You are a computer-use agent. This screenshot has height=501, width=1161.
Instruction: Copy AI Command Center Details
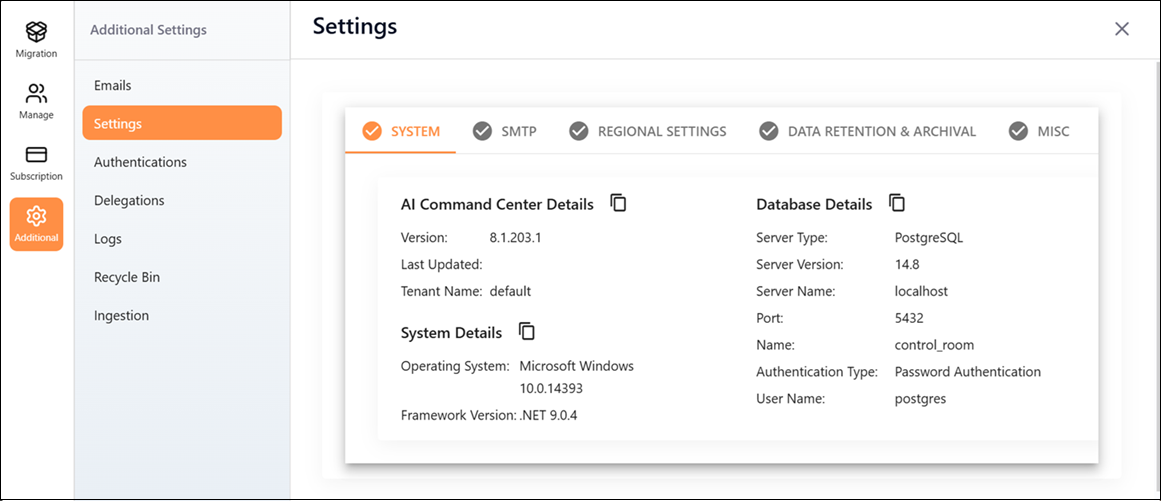pos(619,203)
